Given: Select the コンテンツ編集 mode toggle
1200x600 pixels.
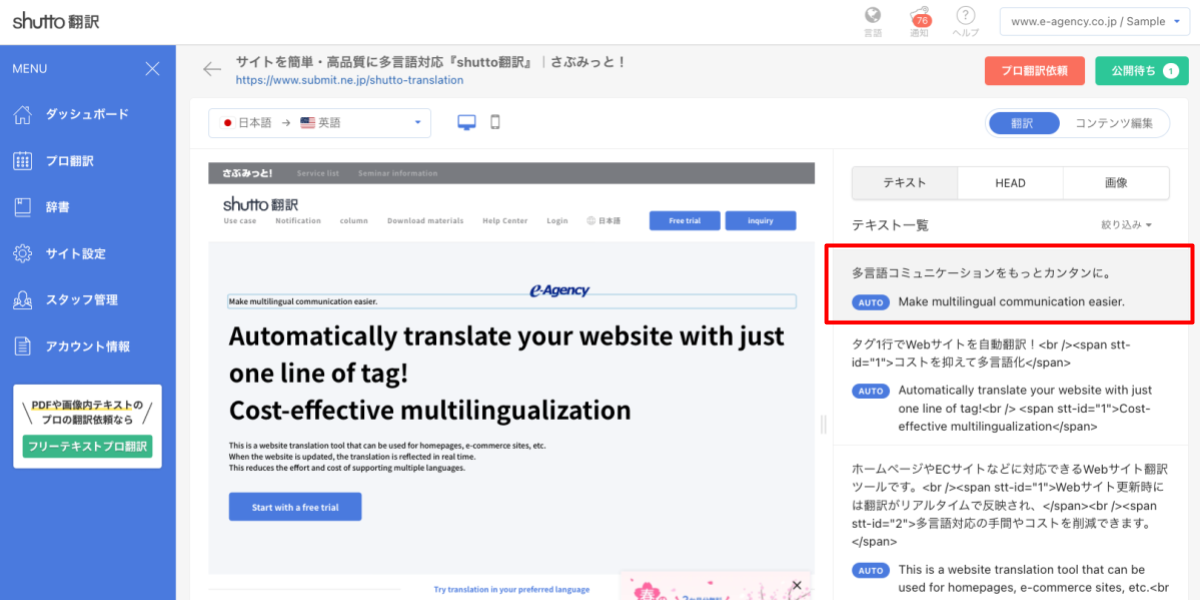Looking at the screenshot, I should pos(1113,123).
